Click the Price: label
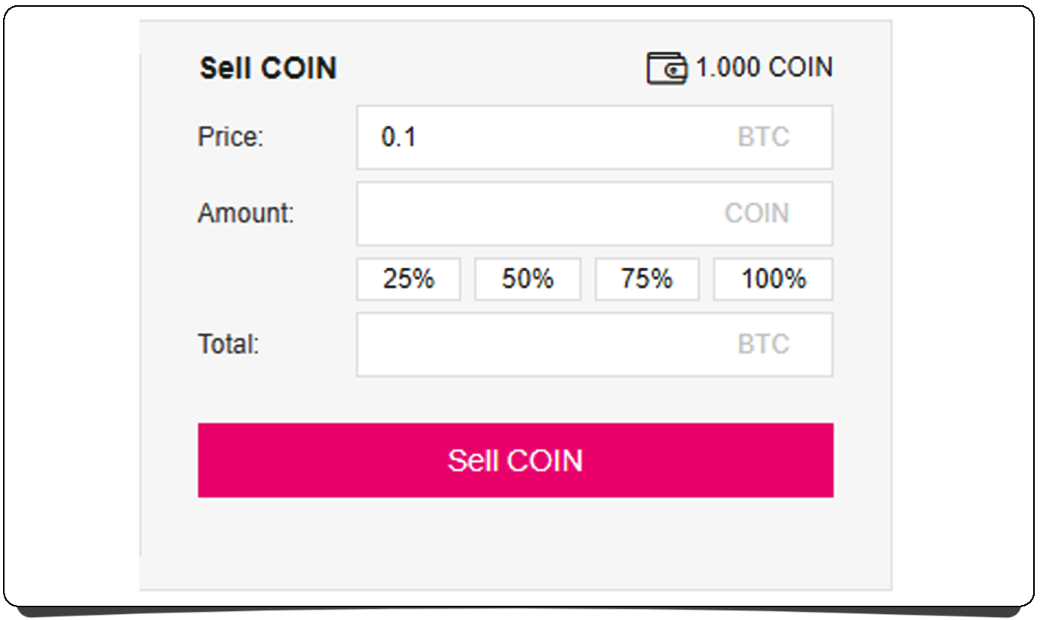Screen dimensions: 1040x620 coord(230,137)
